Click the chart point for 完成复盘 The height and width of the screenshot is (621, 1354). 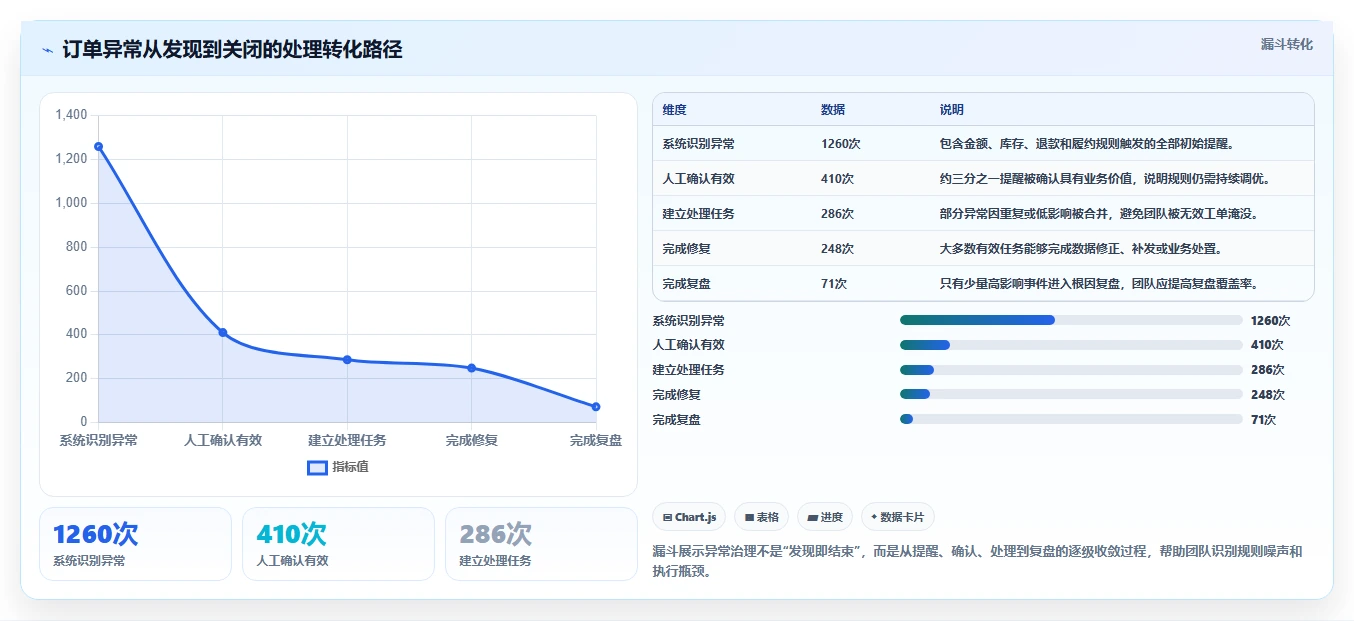click(596, 407)
